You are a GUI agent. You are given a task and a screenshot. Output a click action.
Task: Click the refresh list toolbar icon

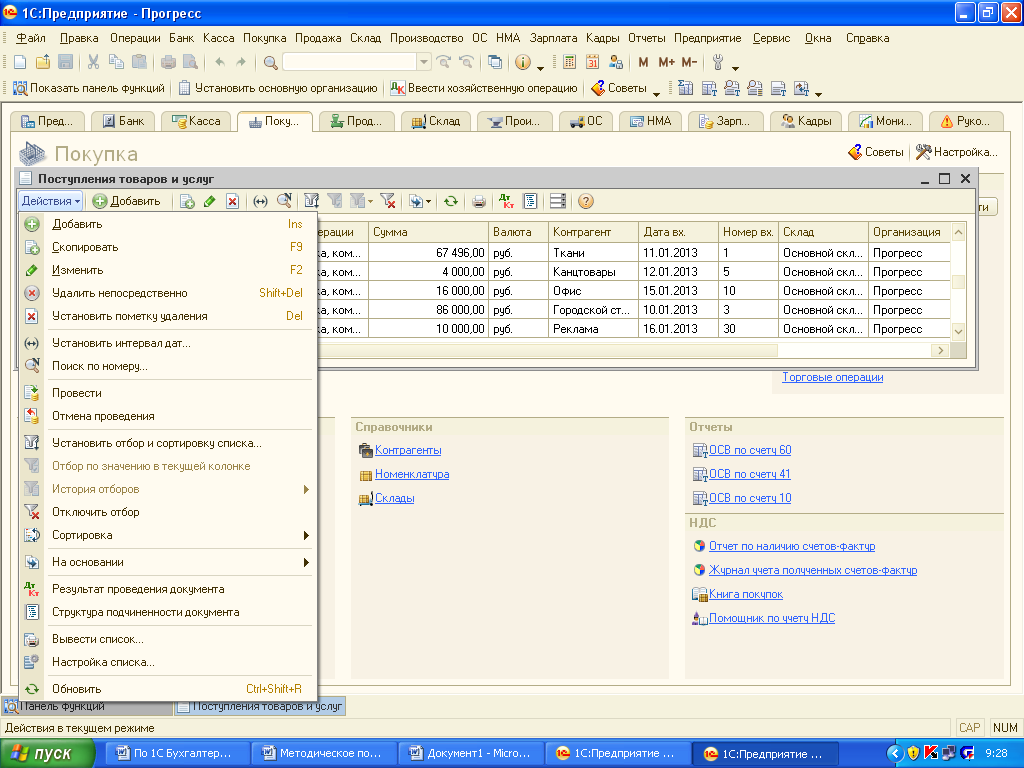point(451,201)
